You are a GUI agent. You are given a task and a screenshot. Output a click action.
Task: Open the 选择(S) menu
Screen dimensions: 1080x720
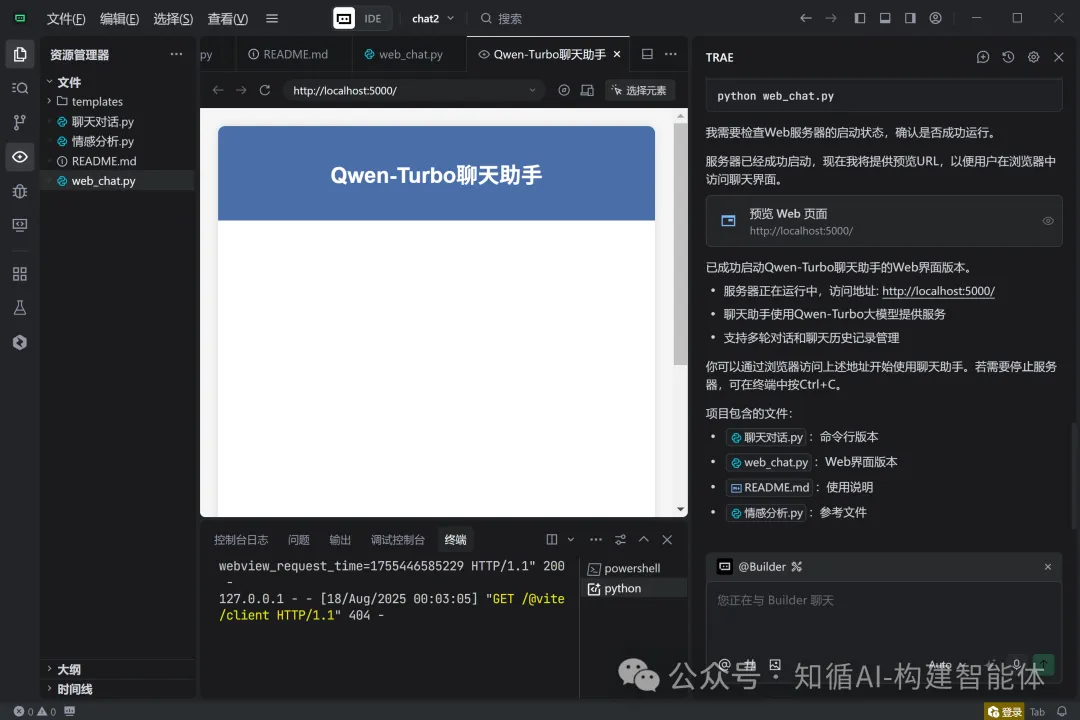173,19
